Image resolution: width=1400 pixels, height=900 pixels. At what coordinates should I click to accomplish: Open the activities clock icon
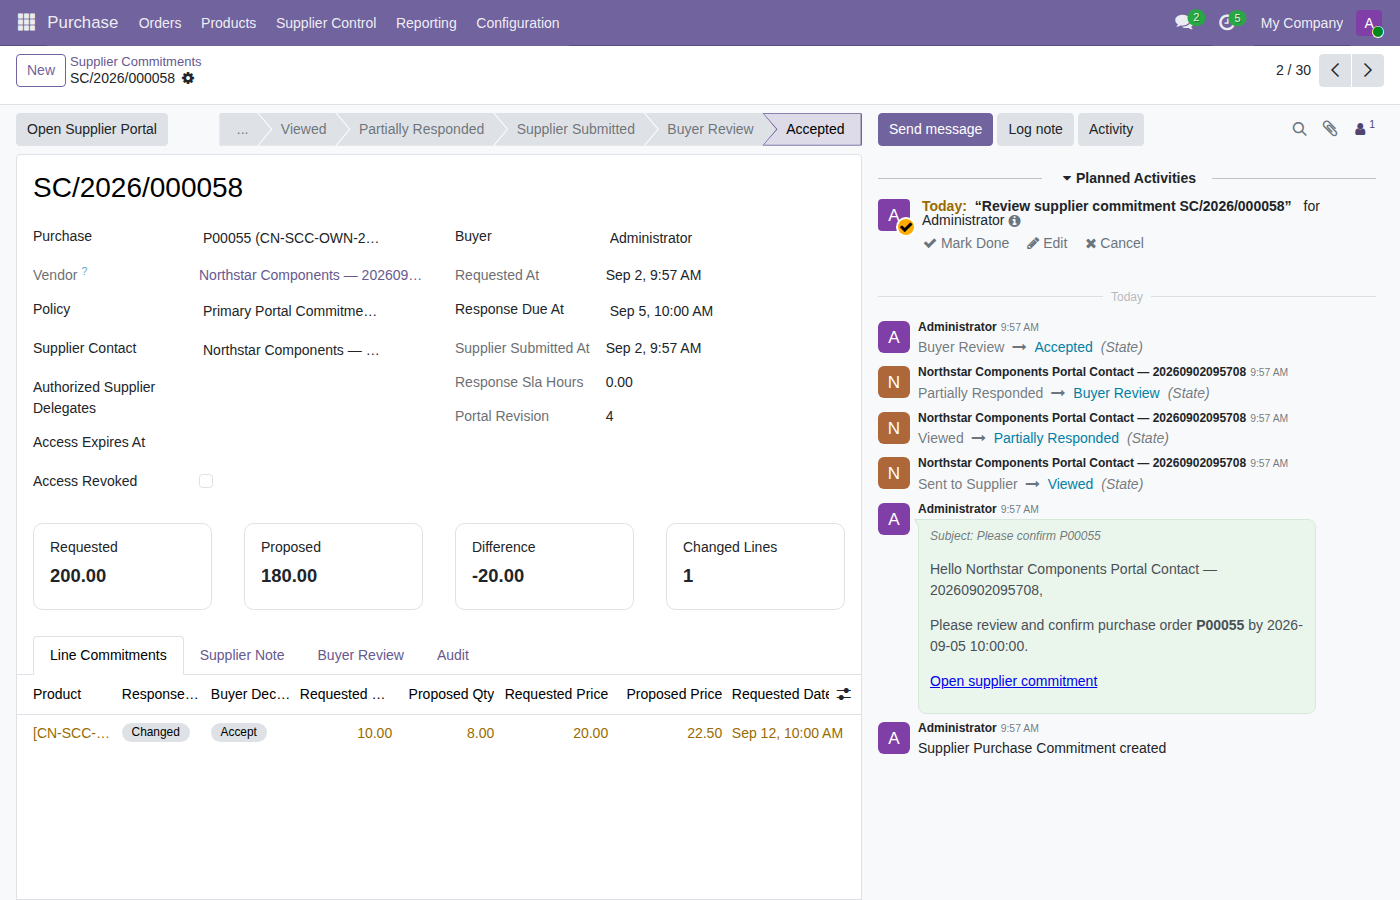point(1227,22)
